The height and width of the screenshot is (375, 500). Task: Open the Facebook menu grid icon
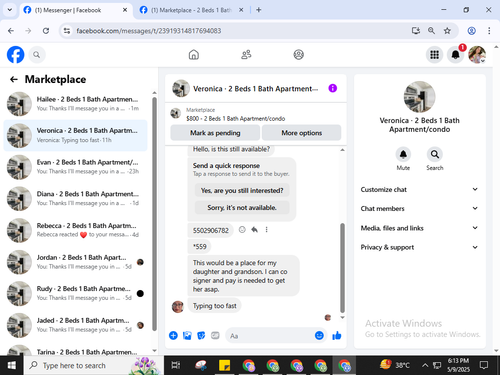coord(434,55)
